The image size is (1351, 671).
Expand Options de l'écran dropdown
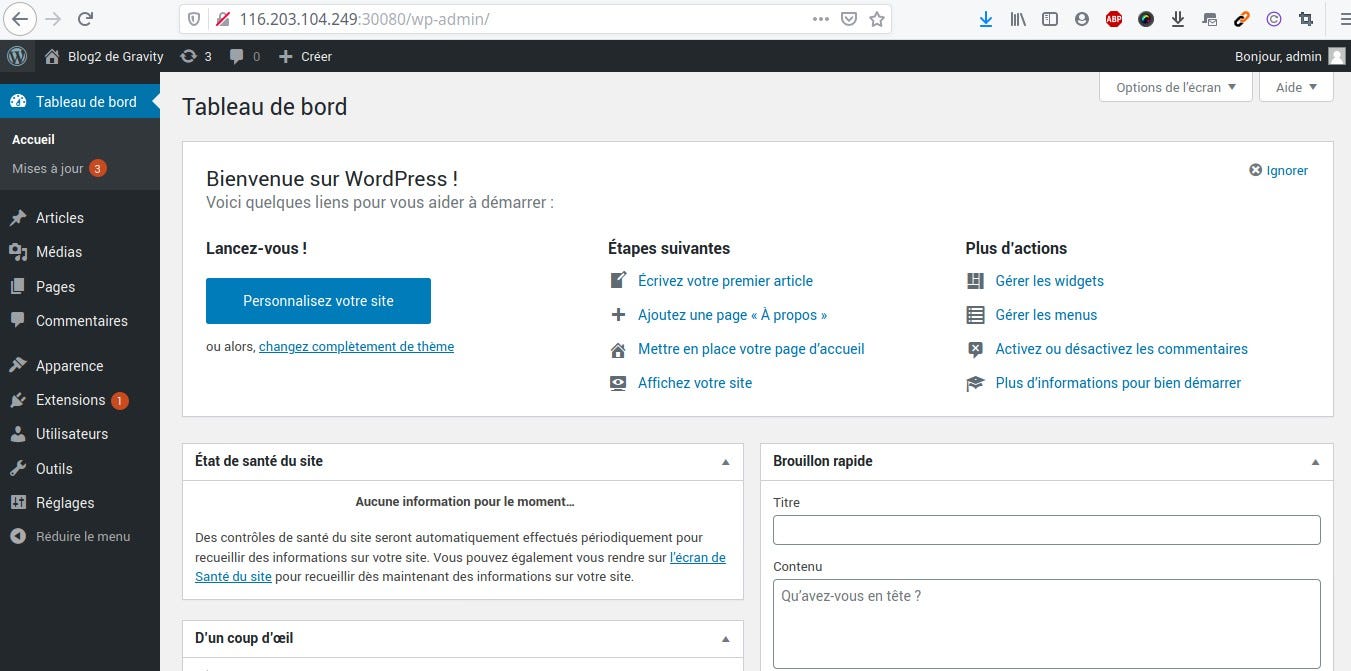[x=1176, y=87]
